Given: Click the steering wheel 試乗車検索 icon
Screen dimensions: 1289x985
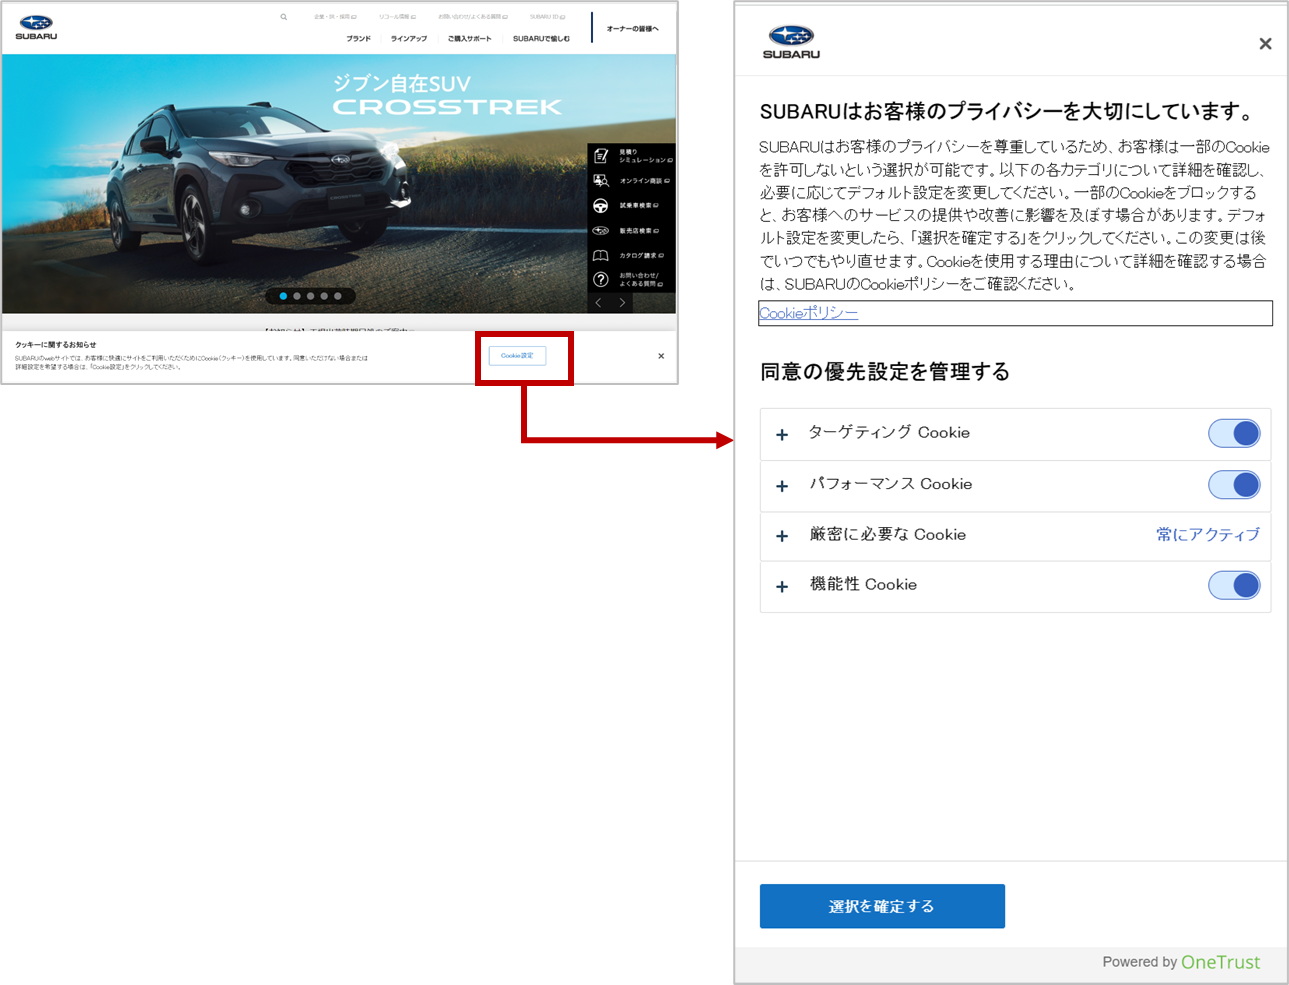Looking at the screenshot, I should point(601,206).
